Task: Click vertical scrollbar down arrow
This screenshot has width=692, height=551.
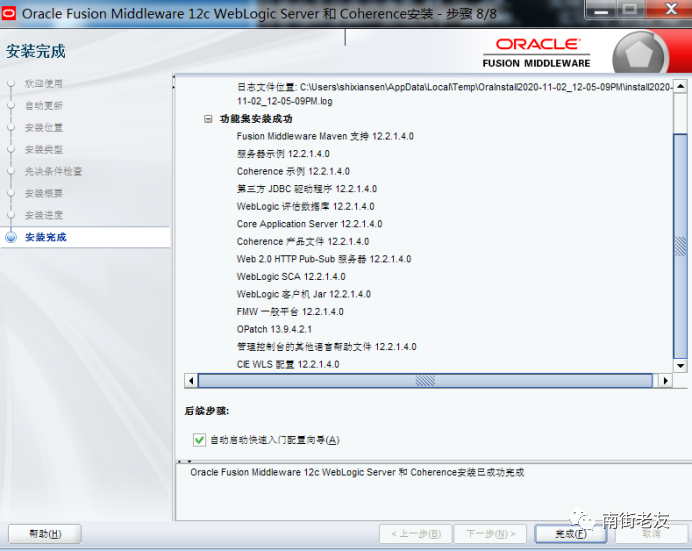Action: click(x=680, y=366)
